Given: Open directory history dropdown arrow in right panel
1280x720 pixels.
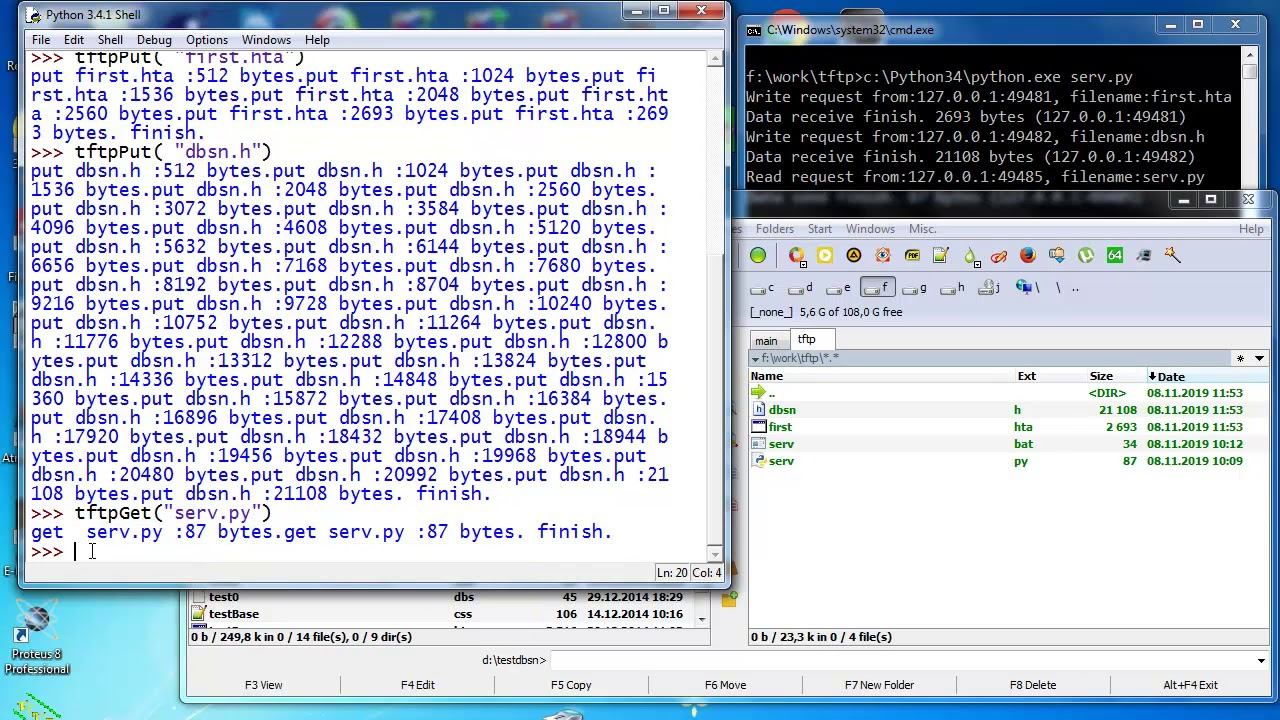Looking at the screenshot, I should pyautogui.click(x=1259, y=358).
